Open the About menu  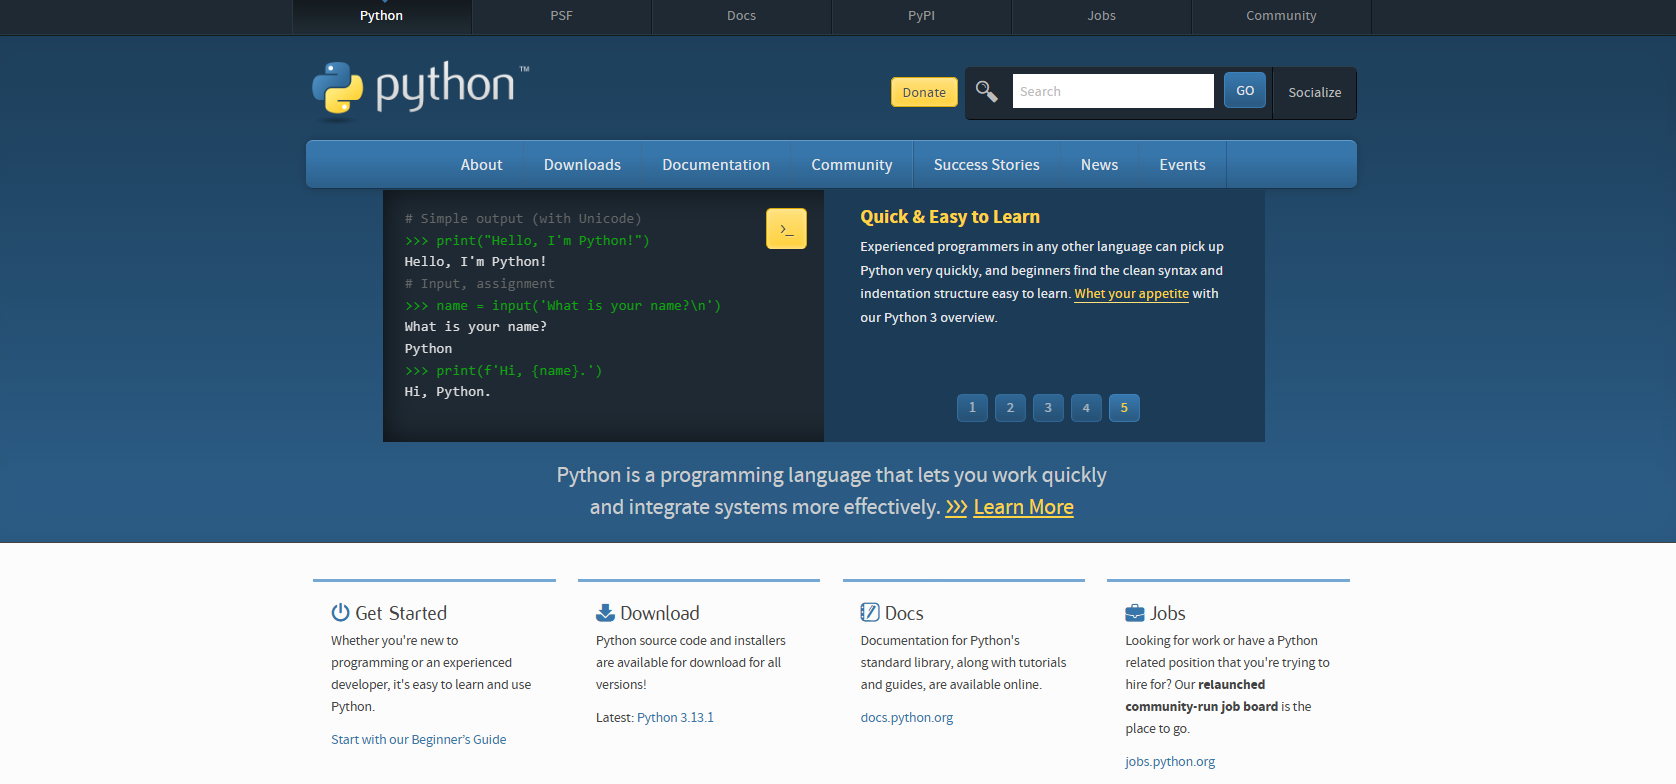tap(481, 165)
